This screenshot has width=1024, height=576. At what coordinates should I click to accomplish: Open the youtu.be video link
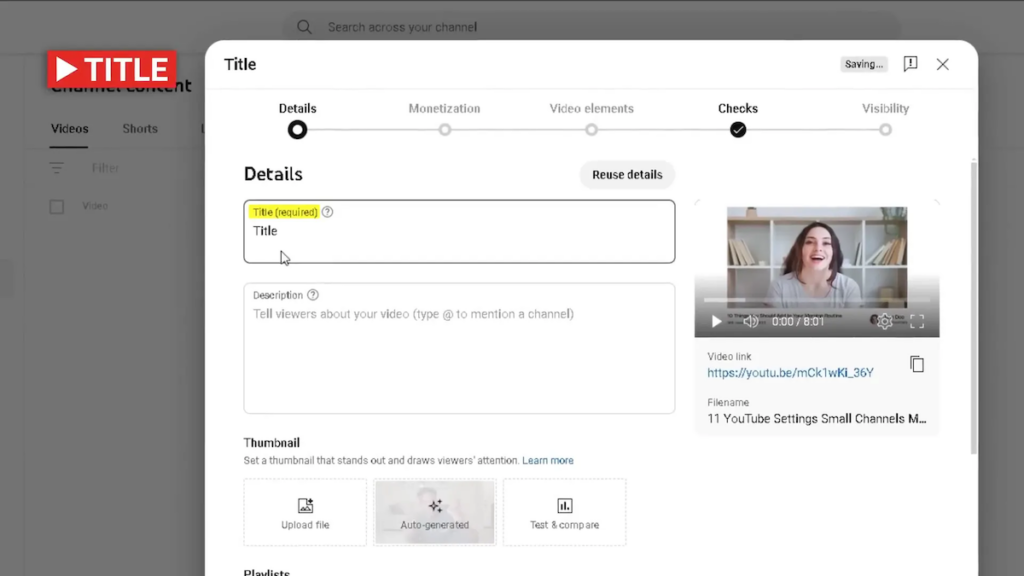coord(790,373)
